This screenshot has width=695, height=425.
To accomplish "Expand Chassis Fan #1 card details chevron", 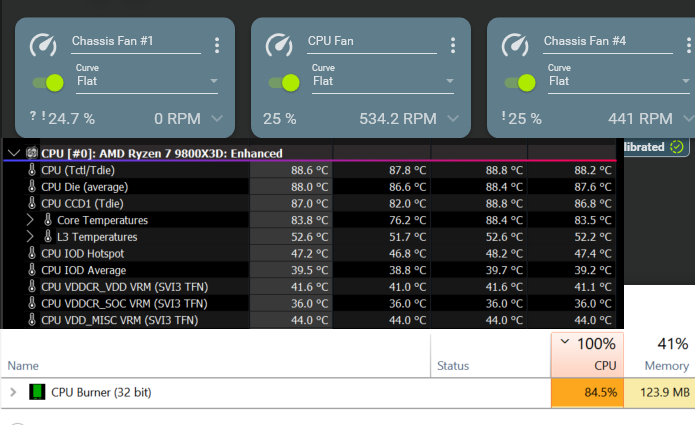I will click(217, 118).
